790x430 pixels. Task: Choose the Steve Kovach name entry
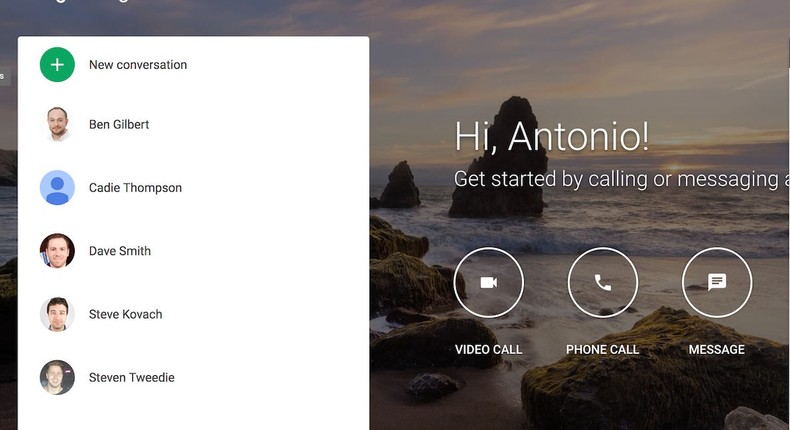(x=125, y=314)
